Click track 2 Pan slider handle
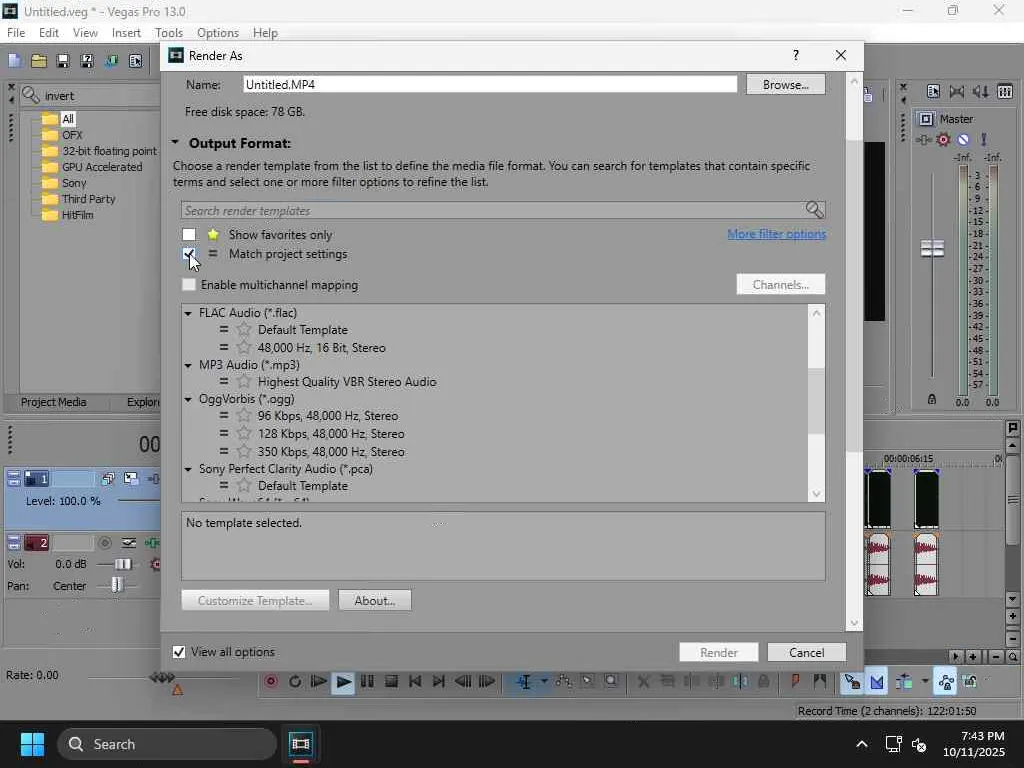 (x=116, y=585)
